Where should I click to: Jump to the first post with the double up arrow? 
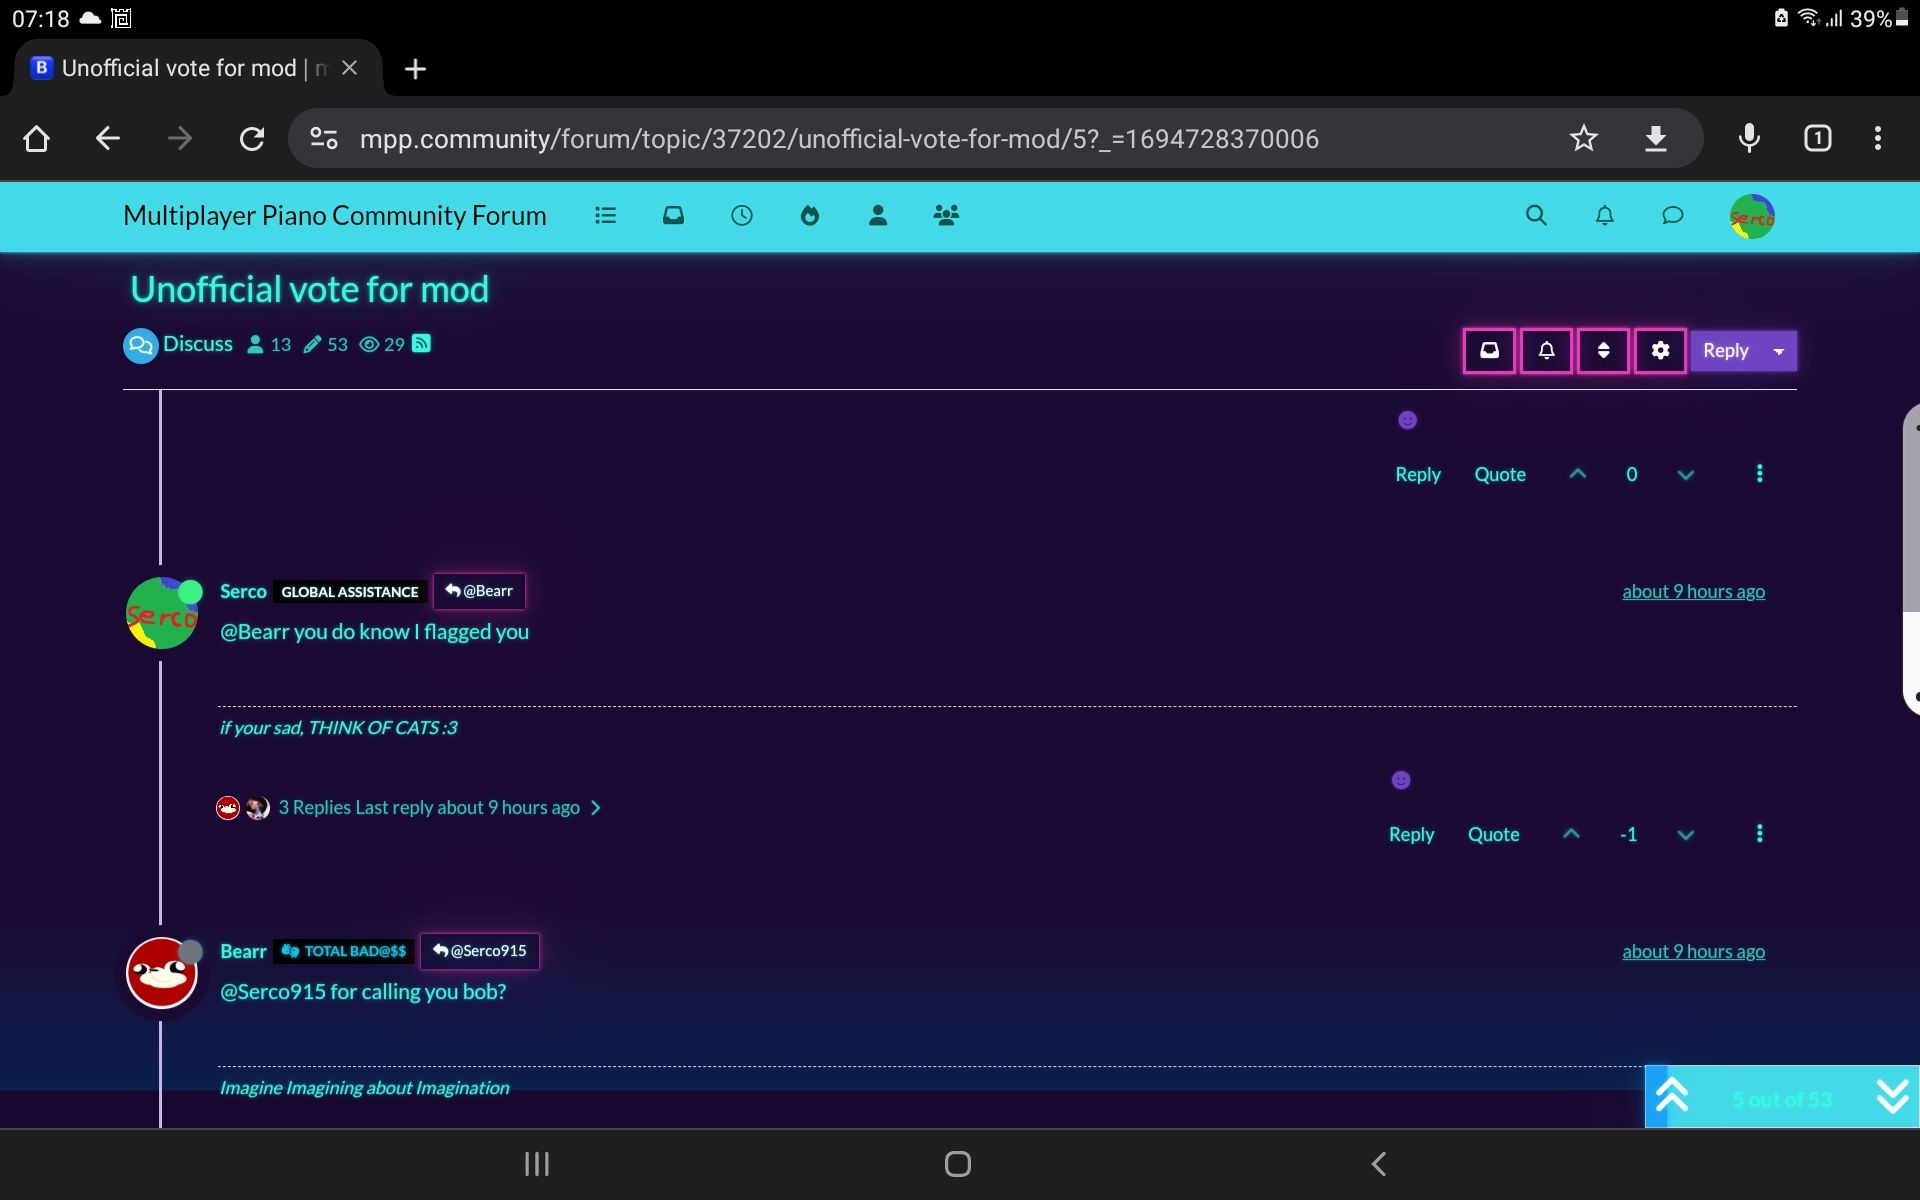[1671, 1096]
